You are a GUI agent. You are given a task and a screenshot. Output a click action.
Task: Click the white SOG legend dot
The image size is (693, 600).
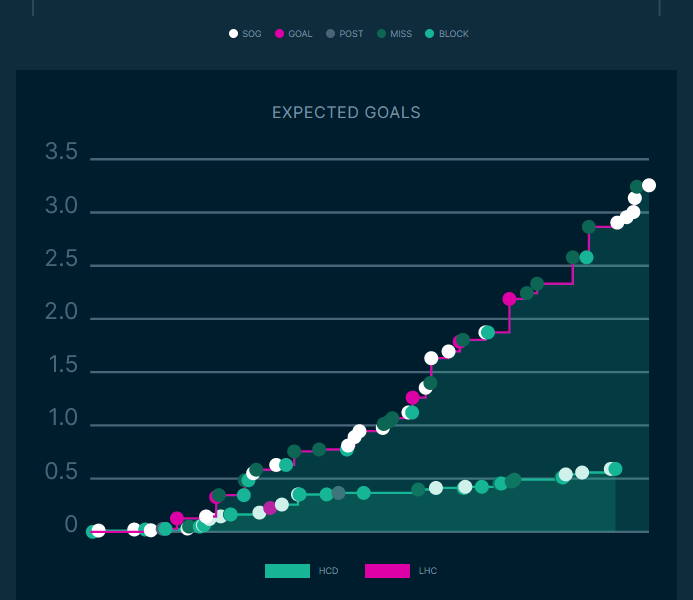(x=233, y=34)
